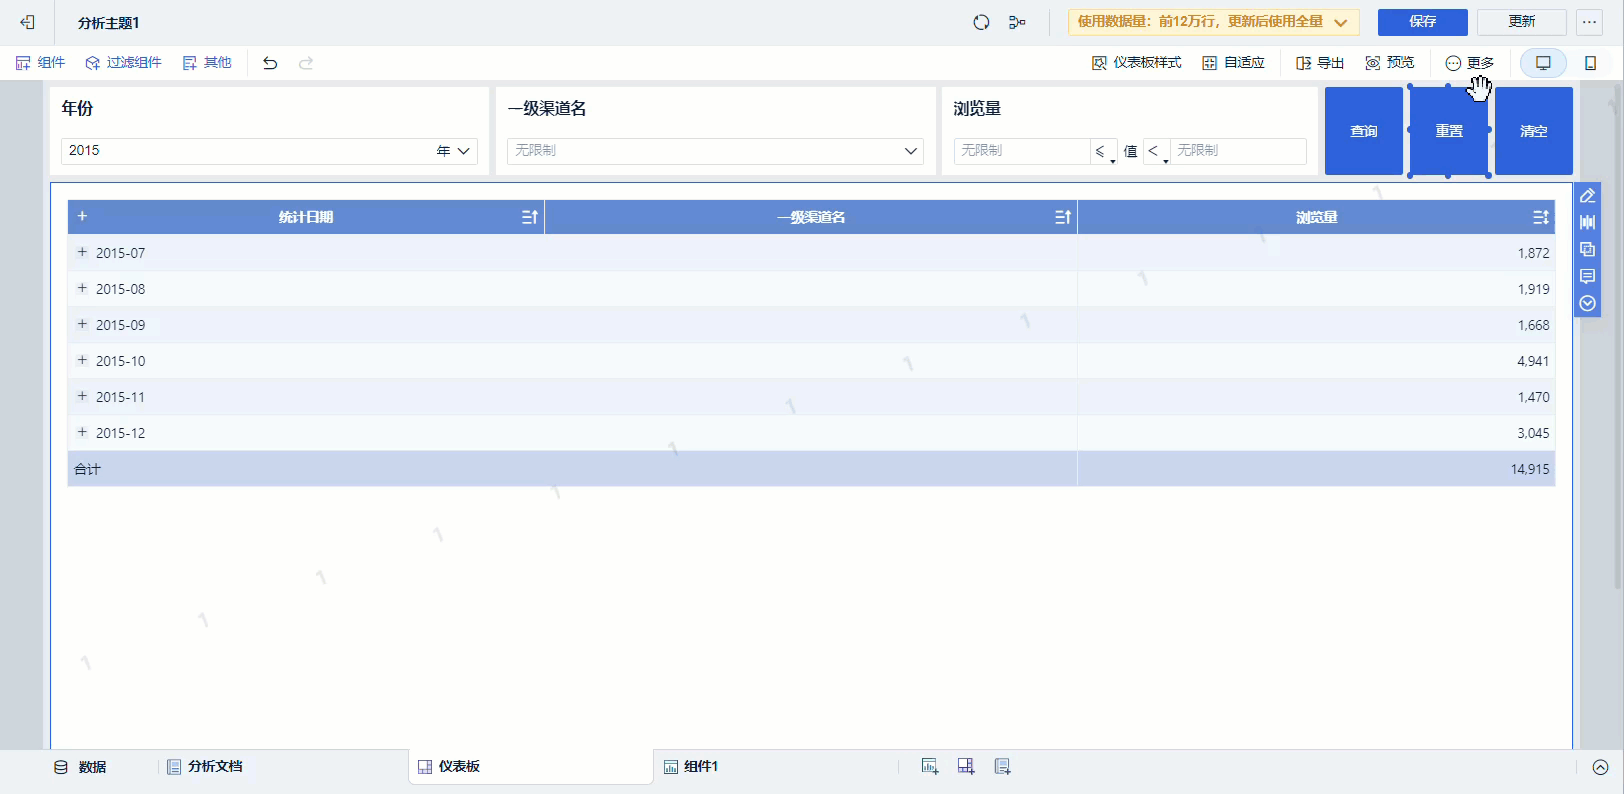Screen dimensions: 1624x794
Task: Open the circled down-arrow menu on side strip
Action: coord(1587,303)
